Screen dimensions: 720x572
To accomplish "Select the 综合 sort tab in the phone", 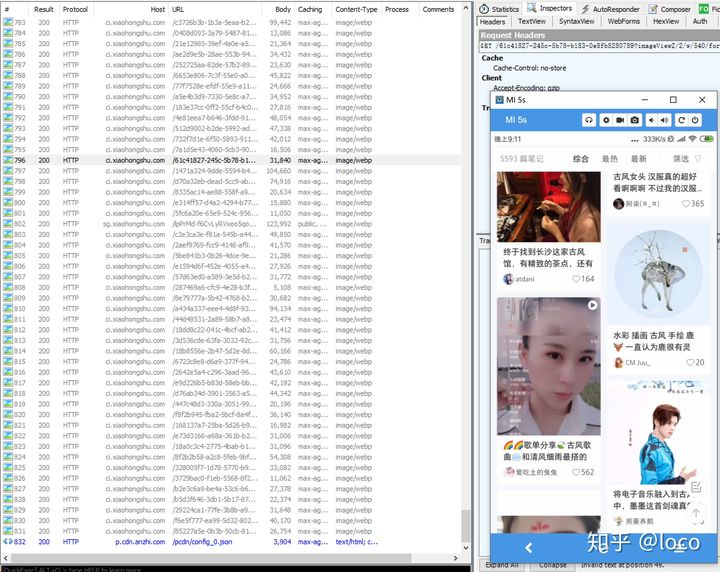I will click(x=580, y=159).
